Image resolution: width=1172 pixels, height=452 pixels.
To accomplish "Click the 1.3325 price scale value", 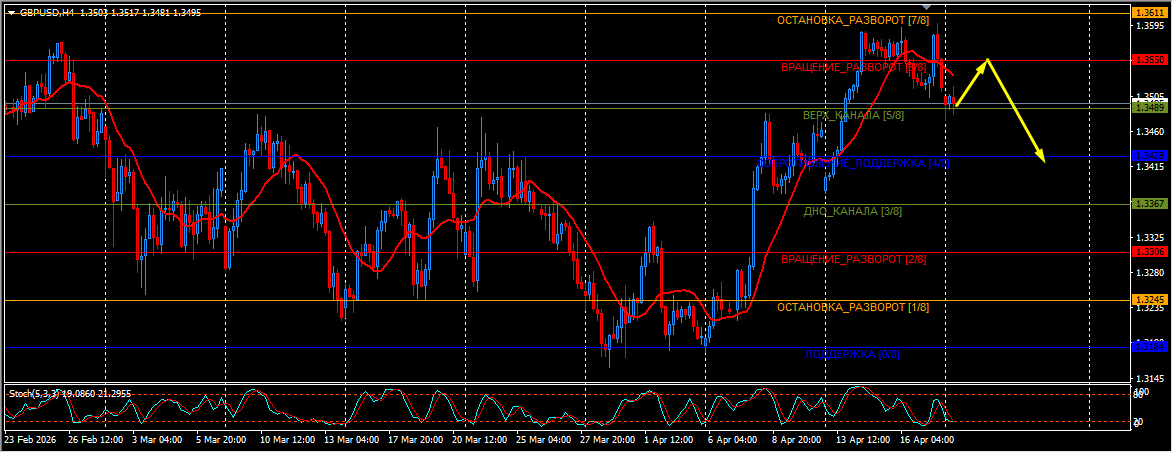I will click(1148, 238).
